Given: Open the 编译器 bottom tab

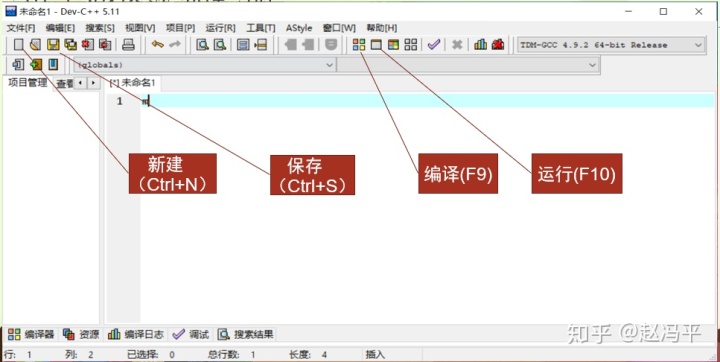Looking at the screenshot, I should click(x=31, y=334).
